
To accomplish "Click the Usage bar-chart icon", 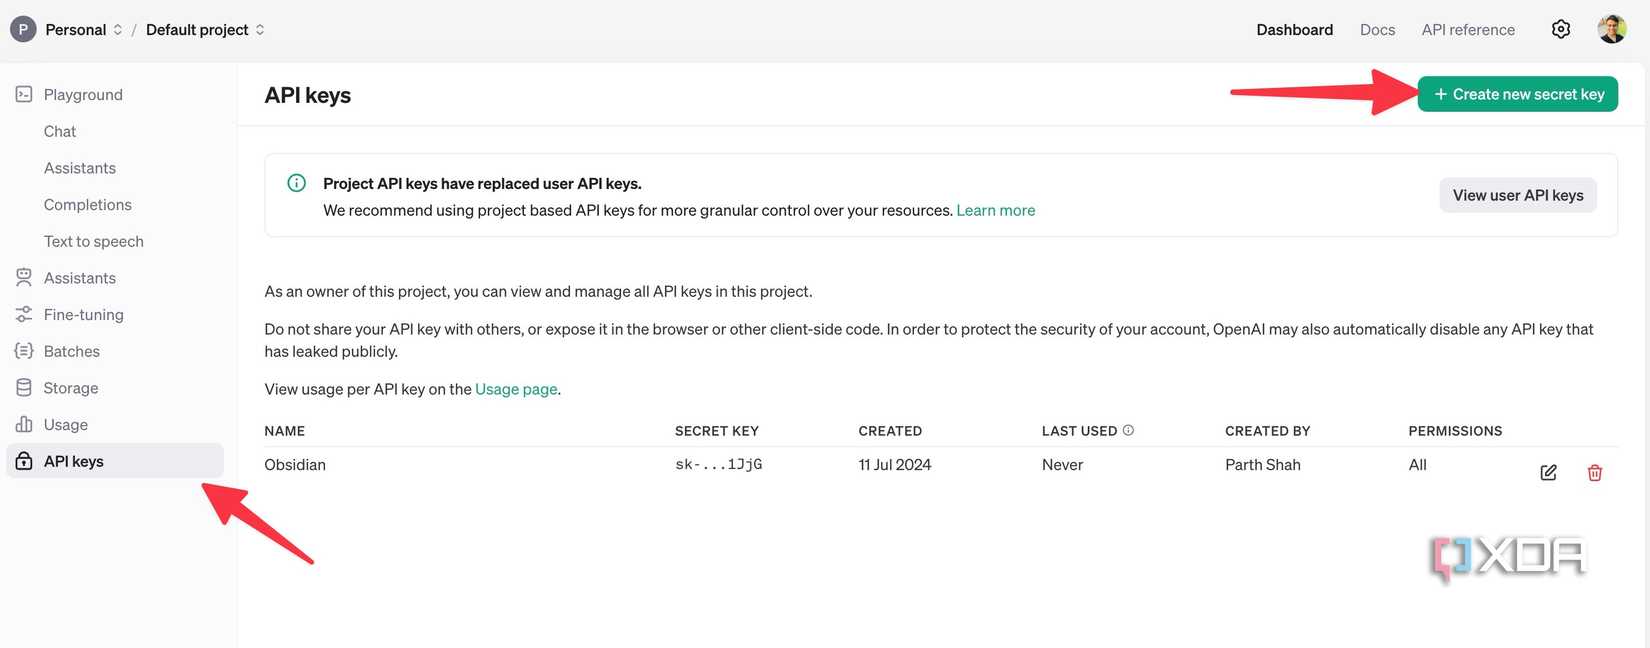I will click(x=24, y=424).
